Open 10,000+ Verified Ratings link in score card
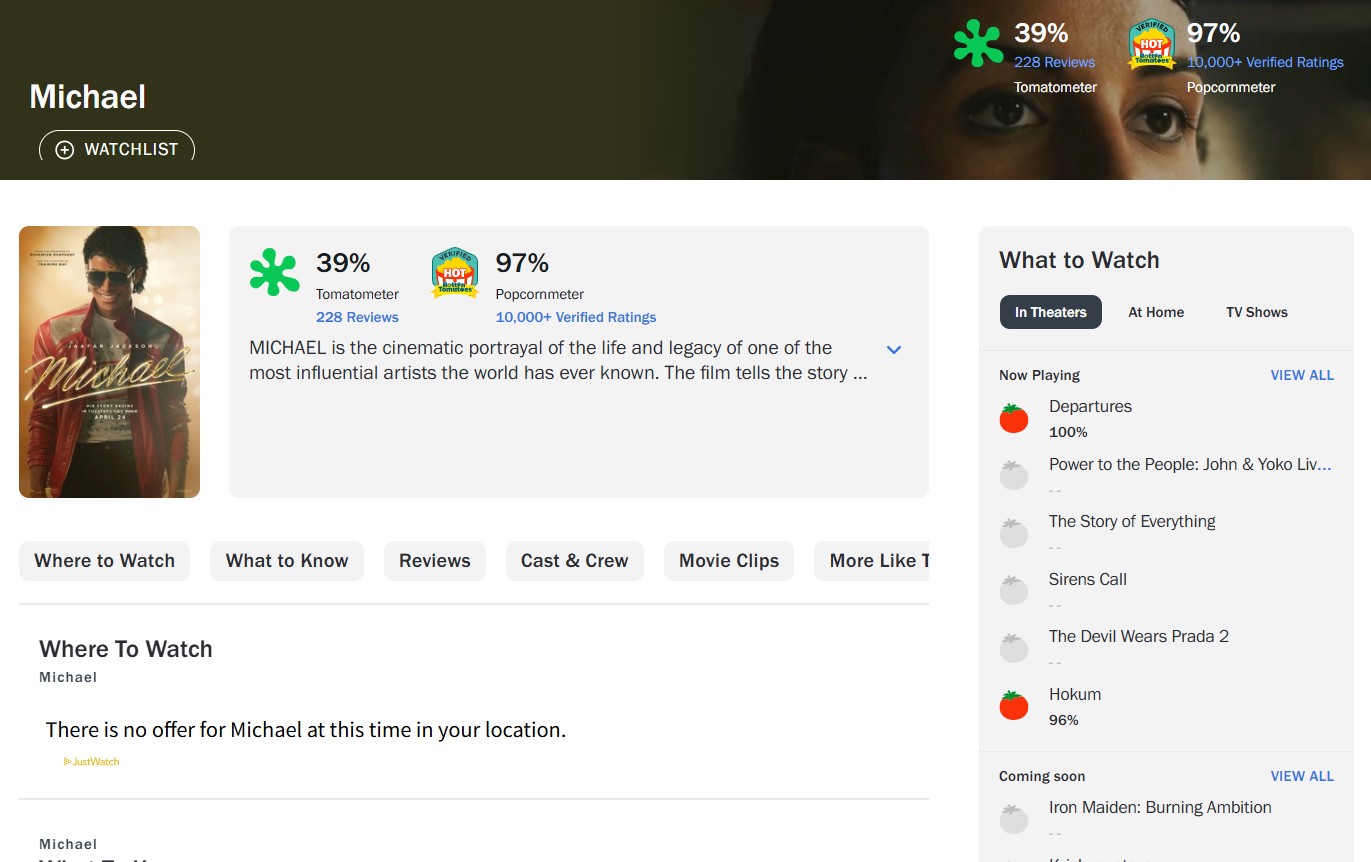Viewport: 1371px width, 862px height. pyautogui.click(x=576, y=317)
